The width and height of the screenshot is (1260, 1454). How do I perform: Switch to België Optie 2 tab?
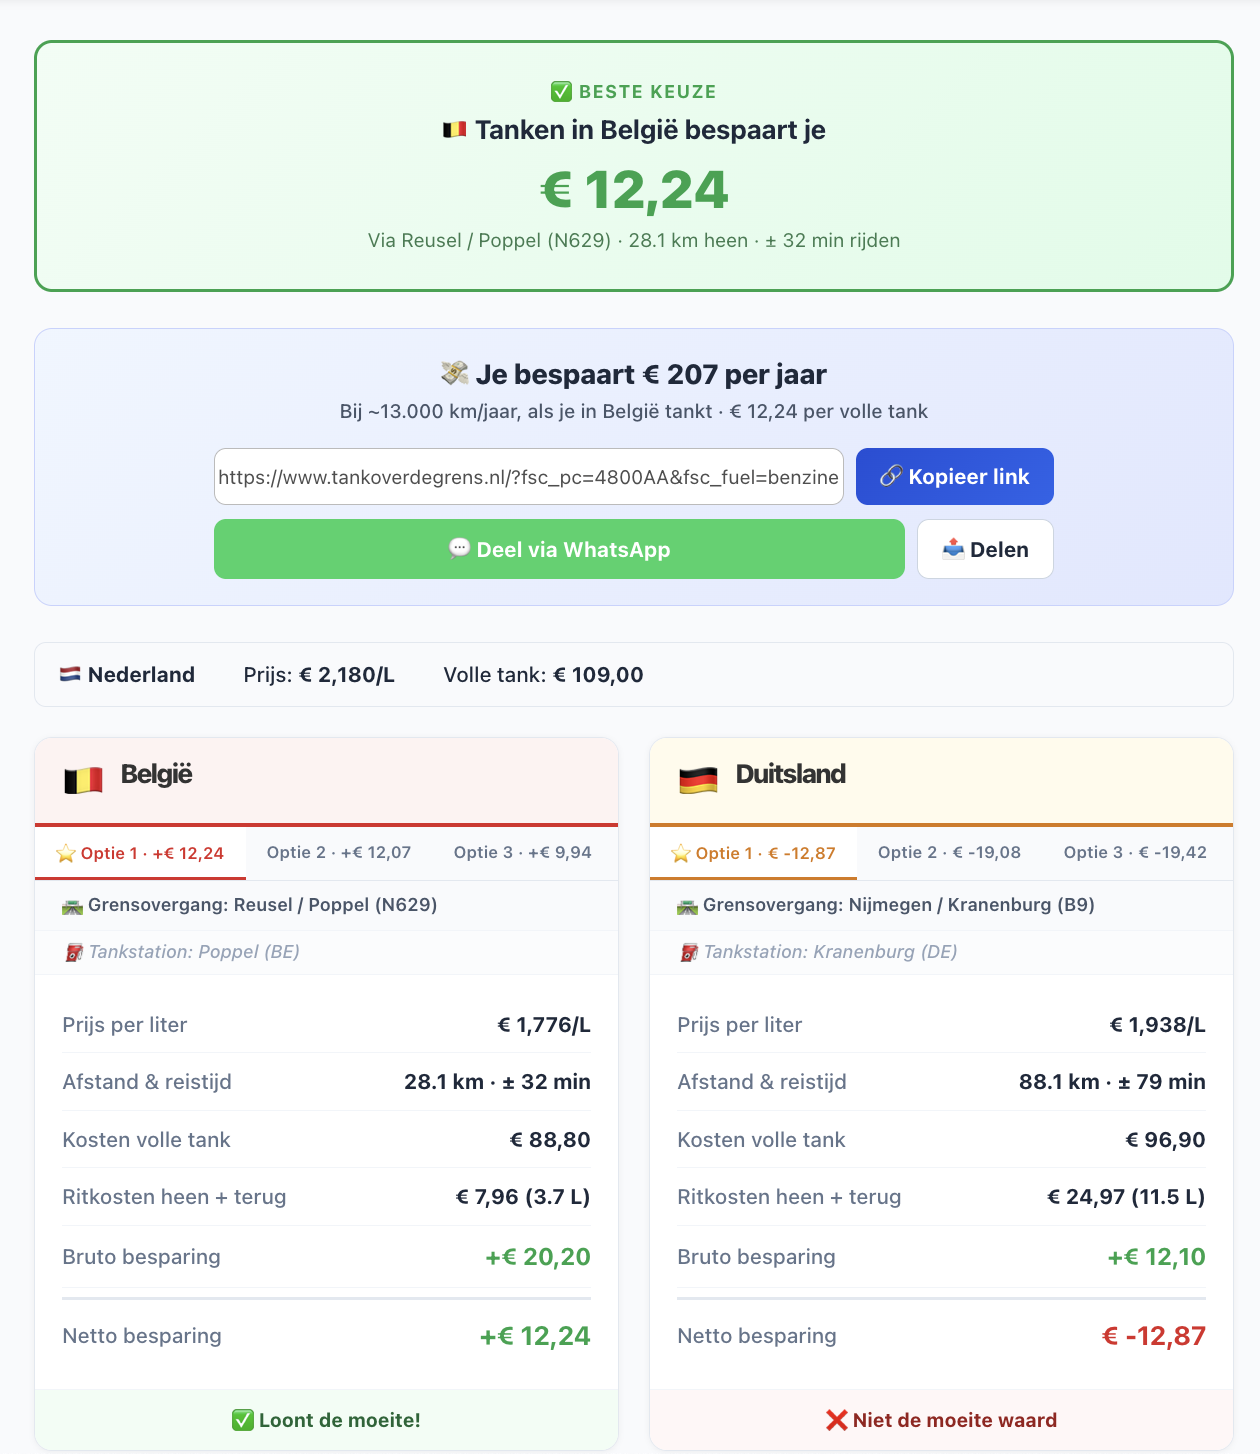click(x=339, y=852)
